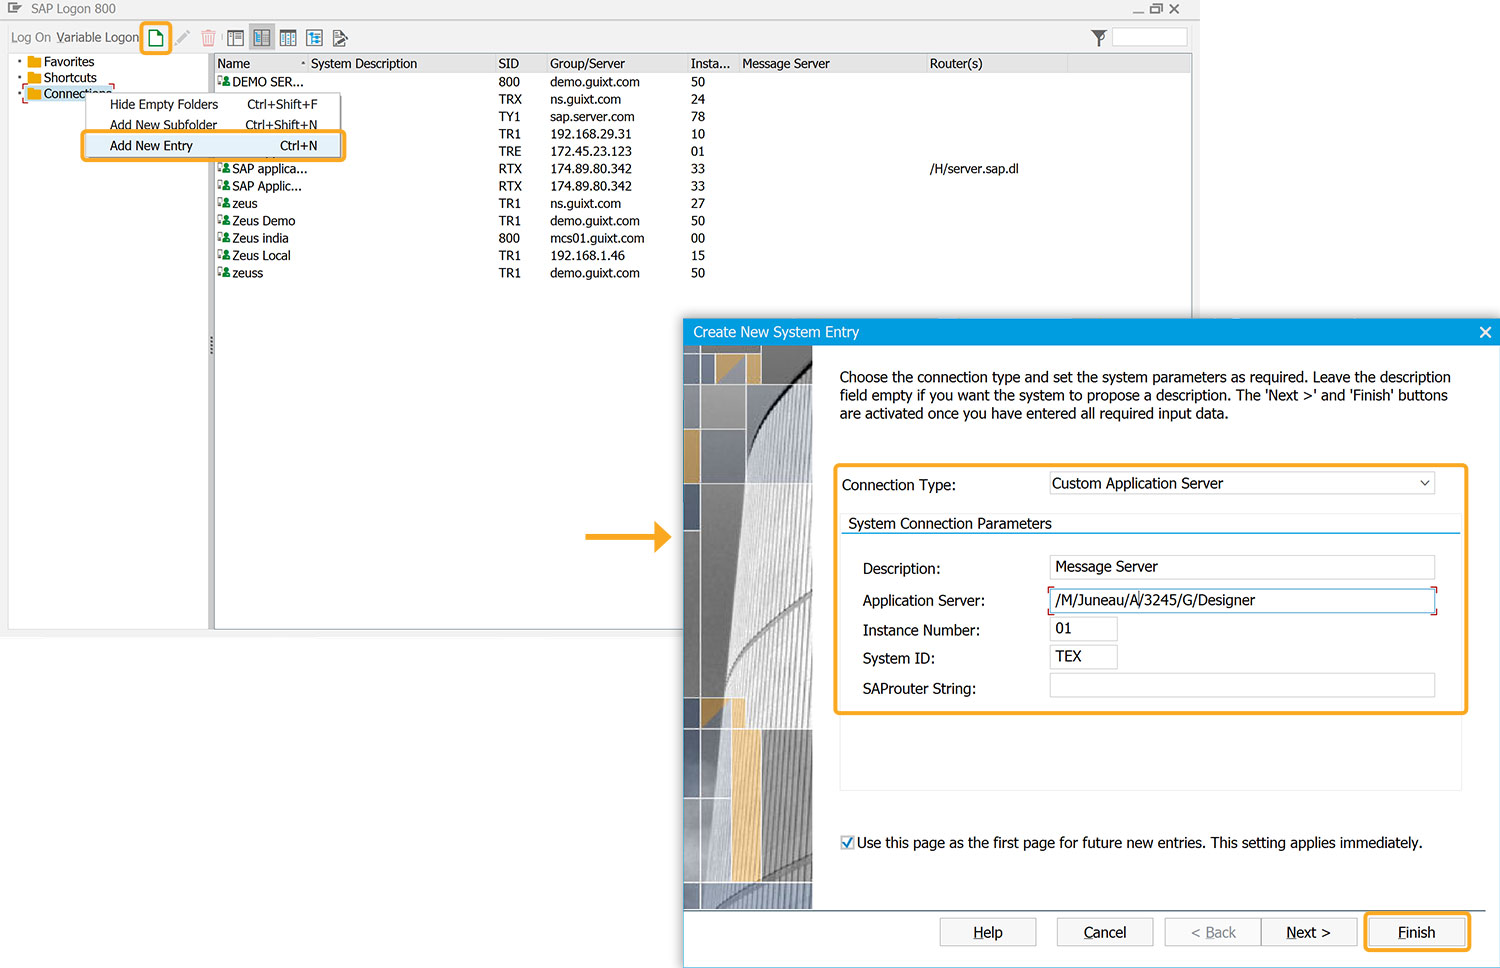This screenshot has height=968, width=1500.
Task: Click the Description input field
Action: point(1242,567)
